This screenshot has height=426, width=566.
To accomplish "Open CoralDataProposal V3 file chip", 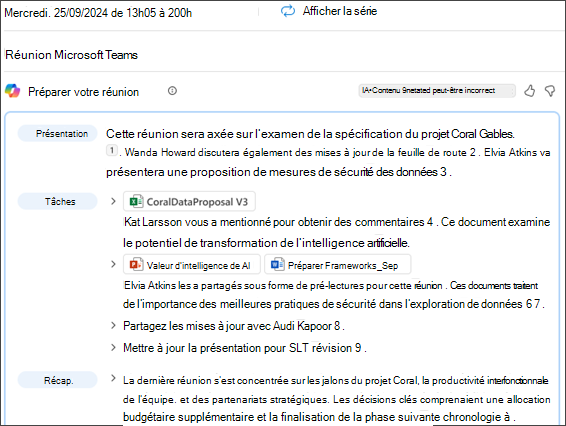I will click(x=189, y=201).
